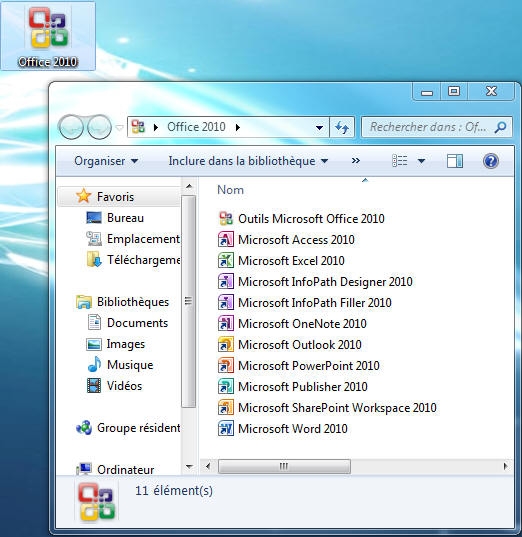Open the Outils Microsoft Office 2010 folder icon
Viewport: 522px width, 537px height.
(x=226, y=218)
